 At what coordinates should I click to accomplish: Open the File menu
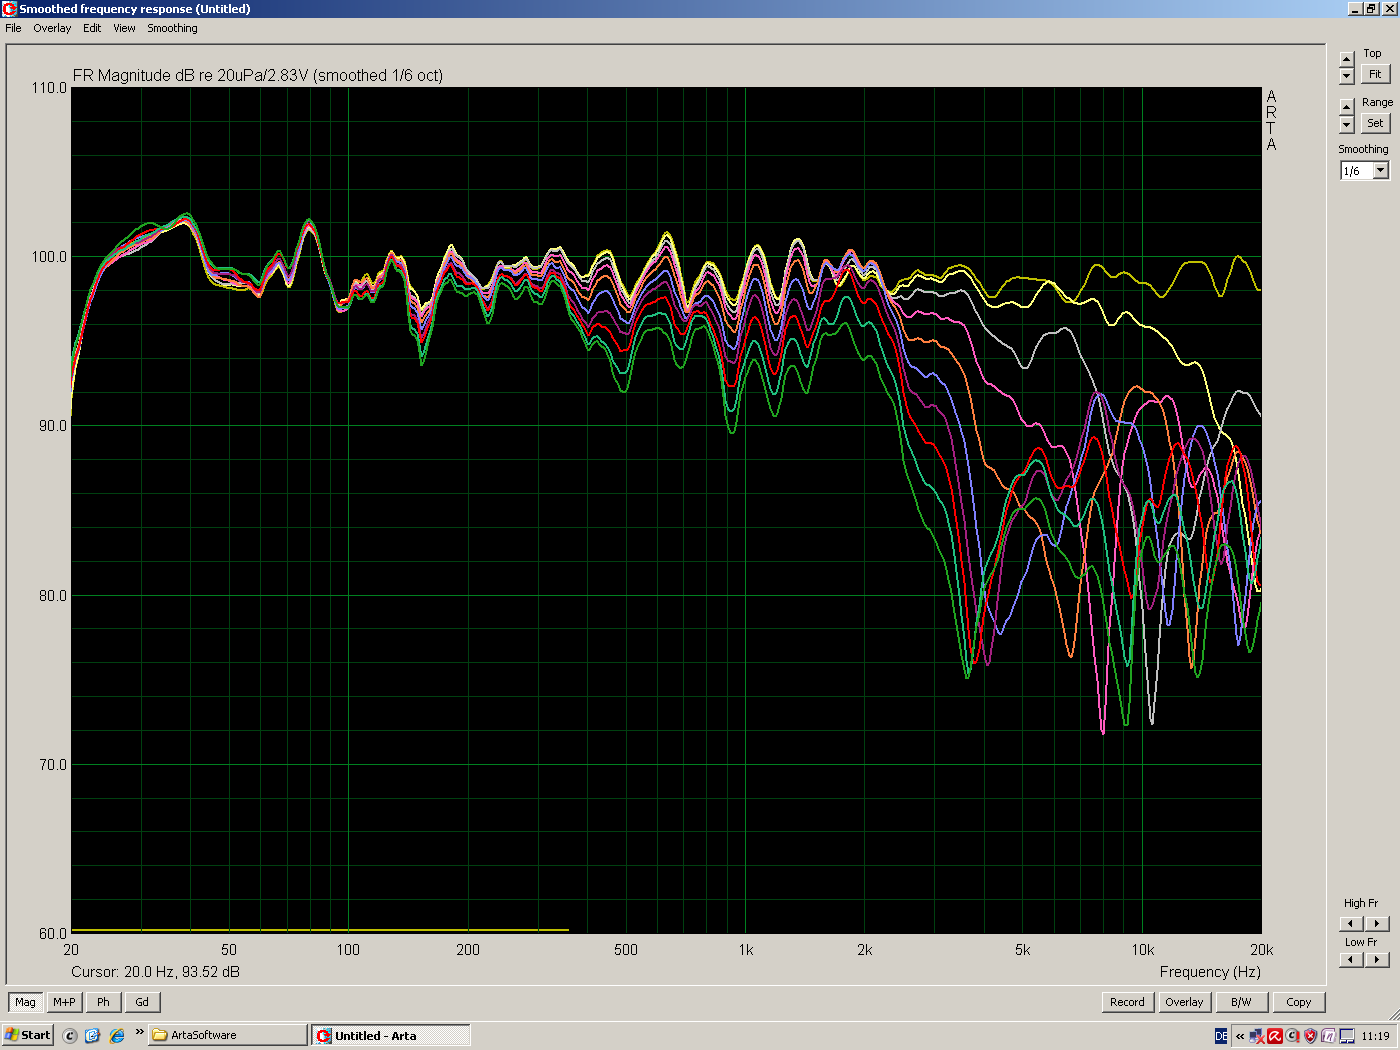(13, 28)
